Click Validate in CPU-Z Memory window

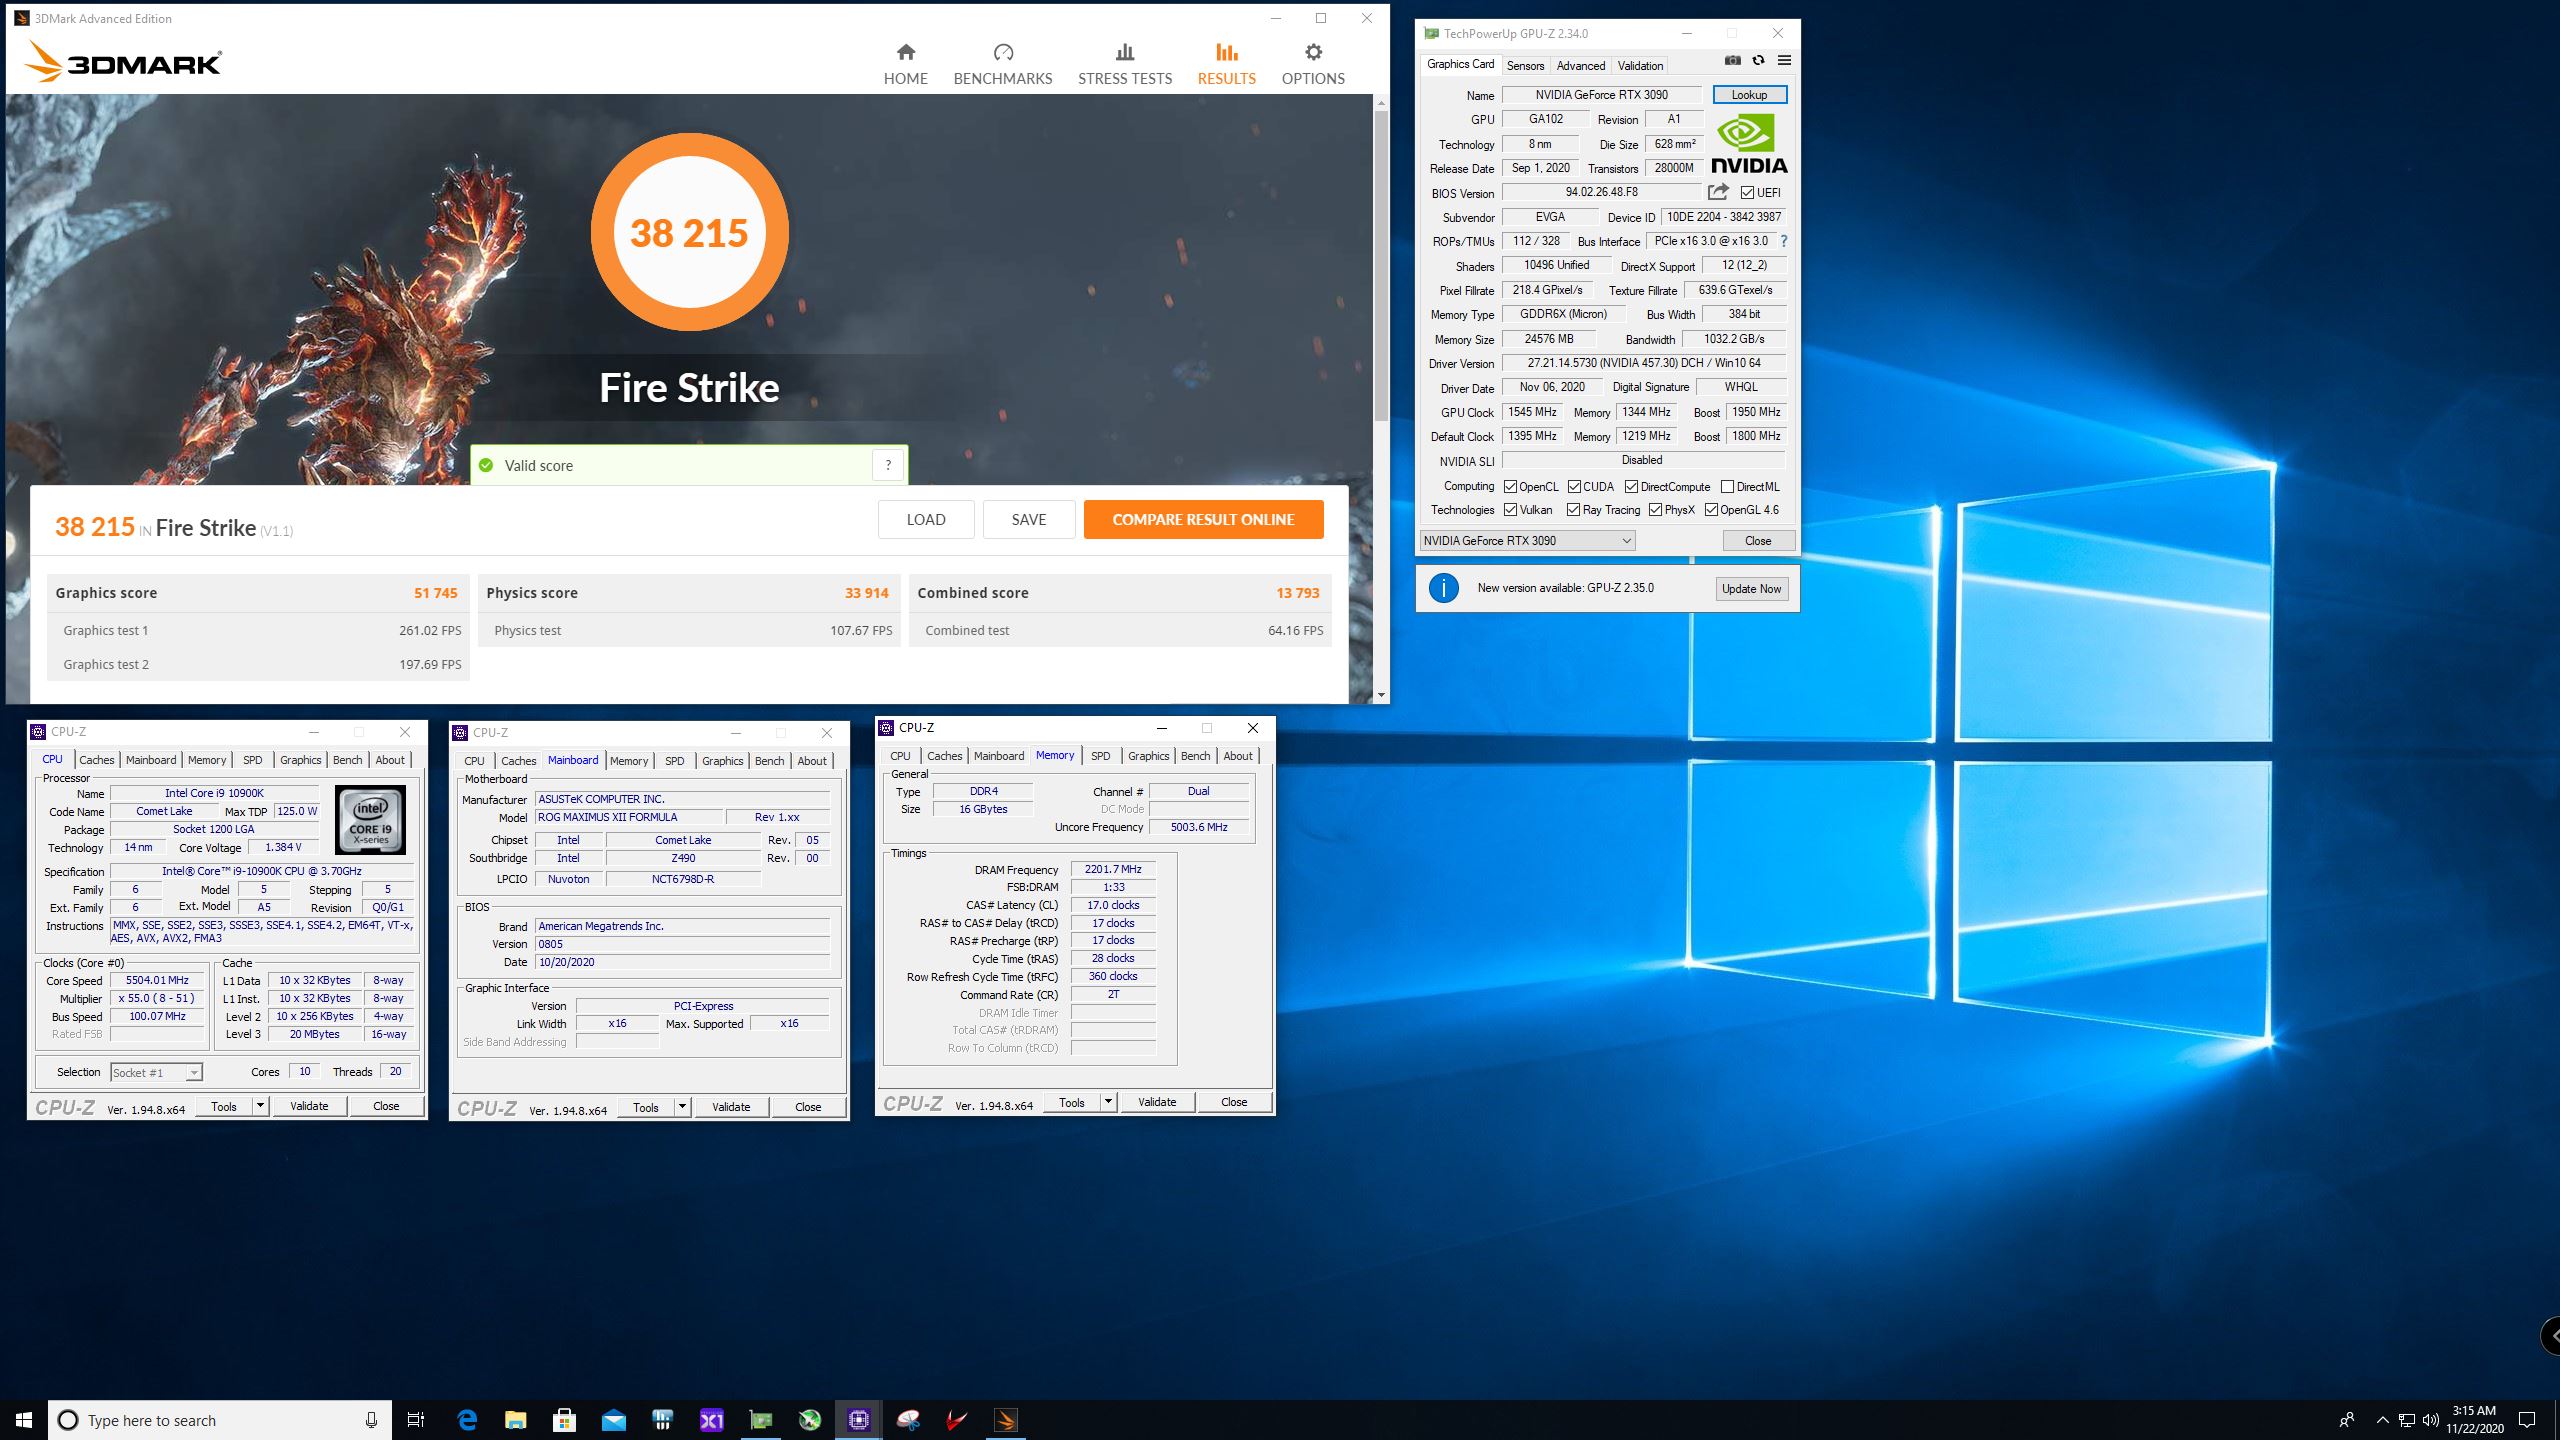1157,1102
